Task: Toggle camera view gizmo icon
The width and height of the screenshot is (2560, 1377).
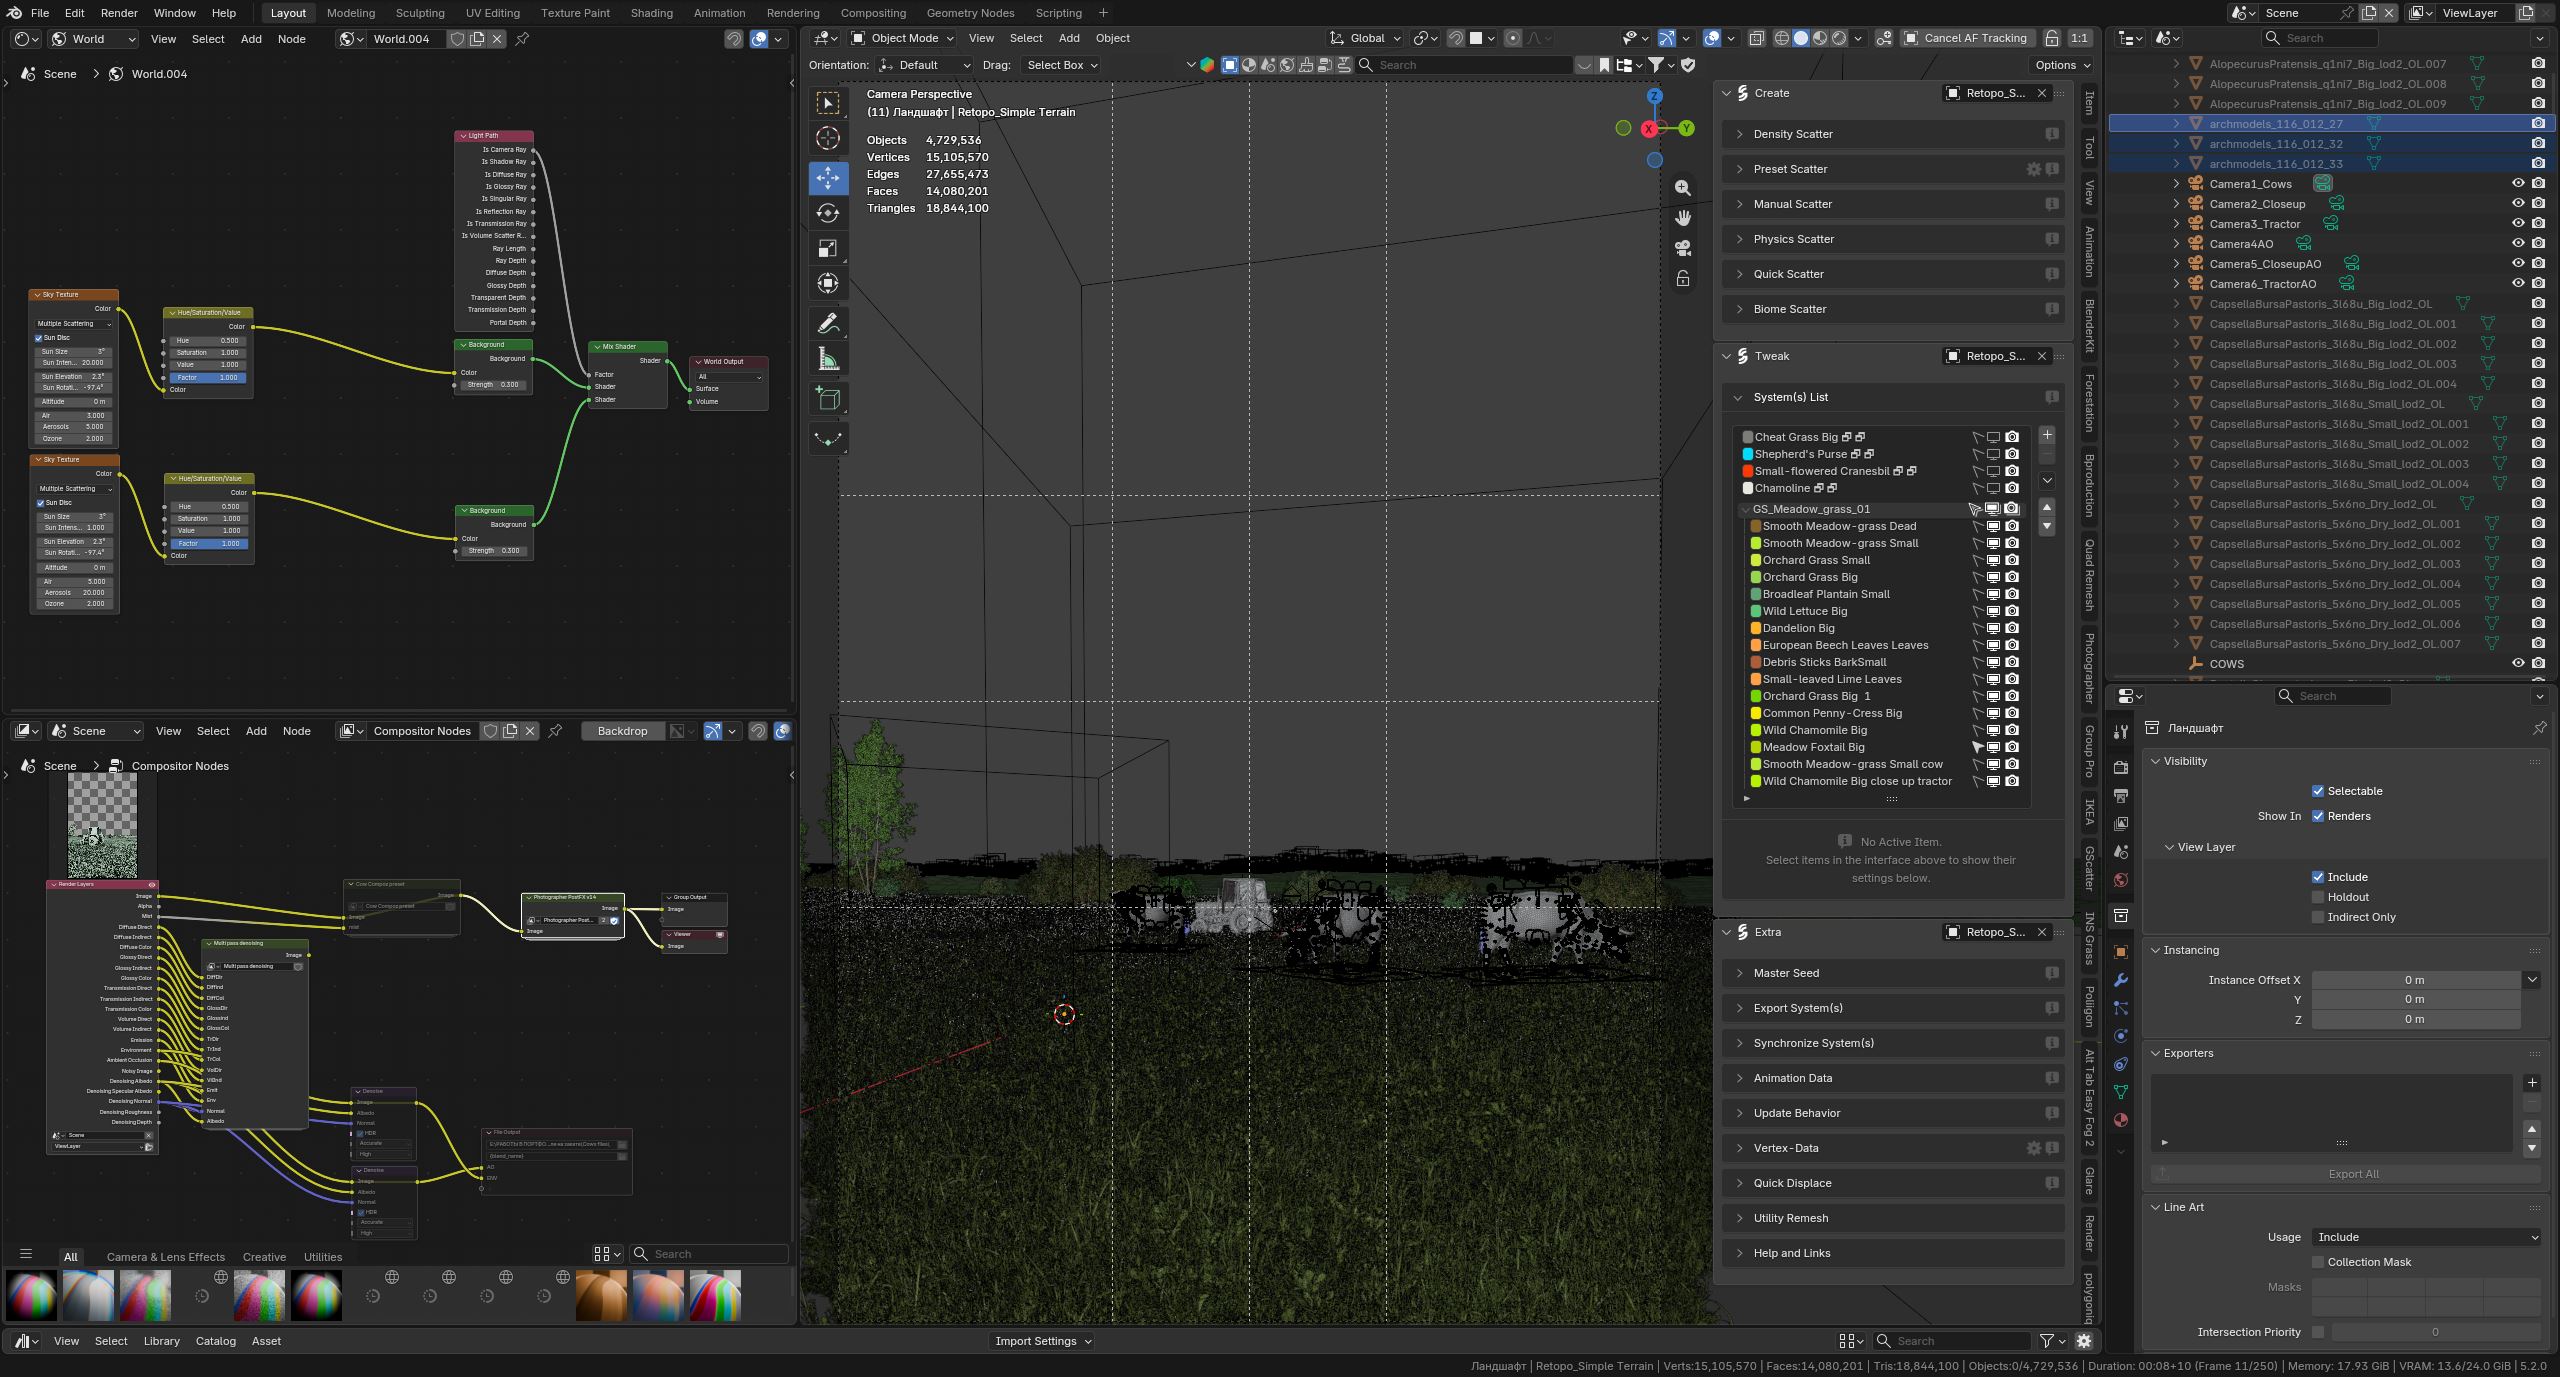Action: pyautogui.click(x=1683, y=248)
